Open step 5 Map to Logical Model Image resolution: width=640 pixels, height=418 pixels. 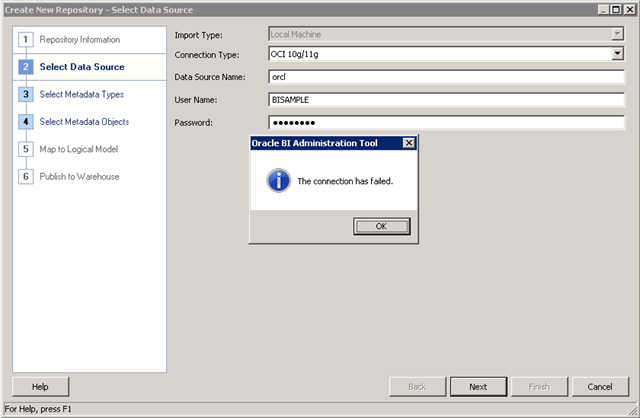(x=79, y=149)
